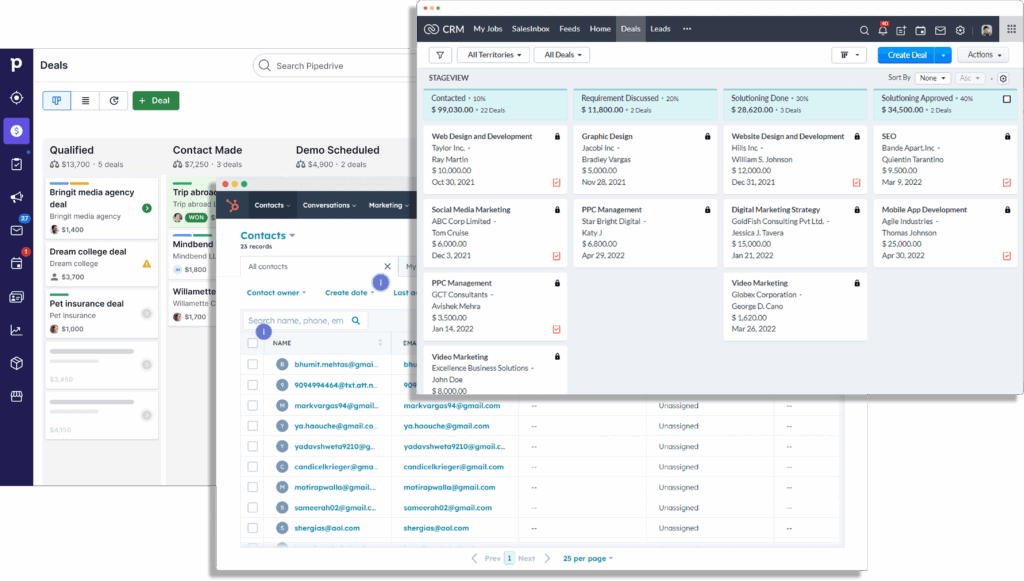This screenshot has height=581, width=1024.
Task: Open Activities calendar icon in Pipedrive sidebar
Action: pyautogui.click(x=17, y=263)
